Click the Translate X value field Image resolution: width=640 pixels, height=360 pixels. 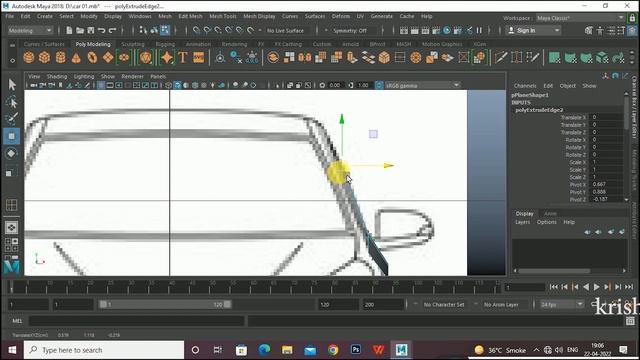click(x=606, y=117)
